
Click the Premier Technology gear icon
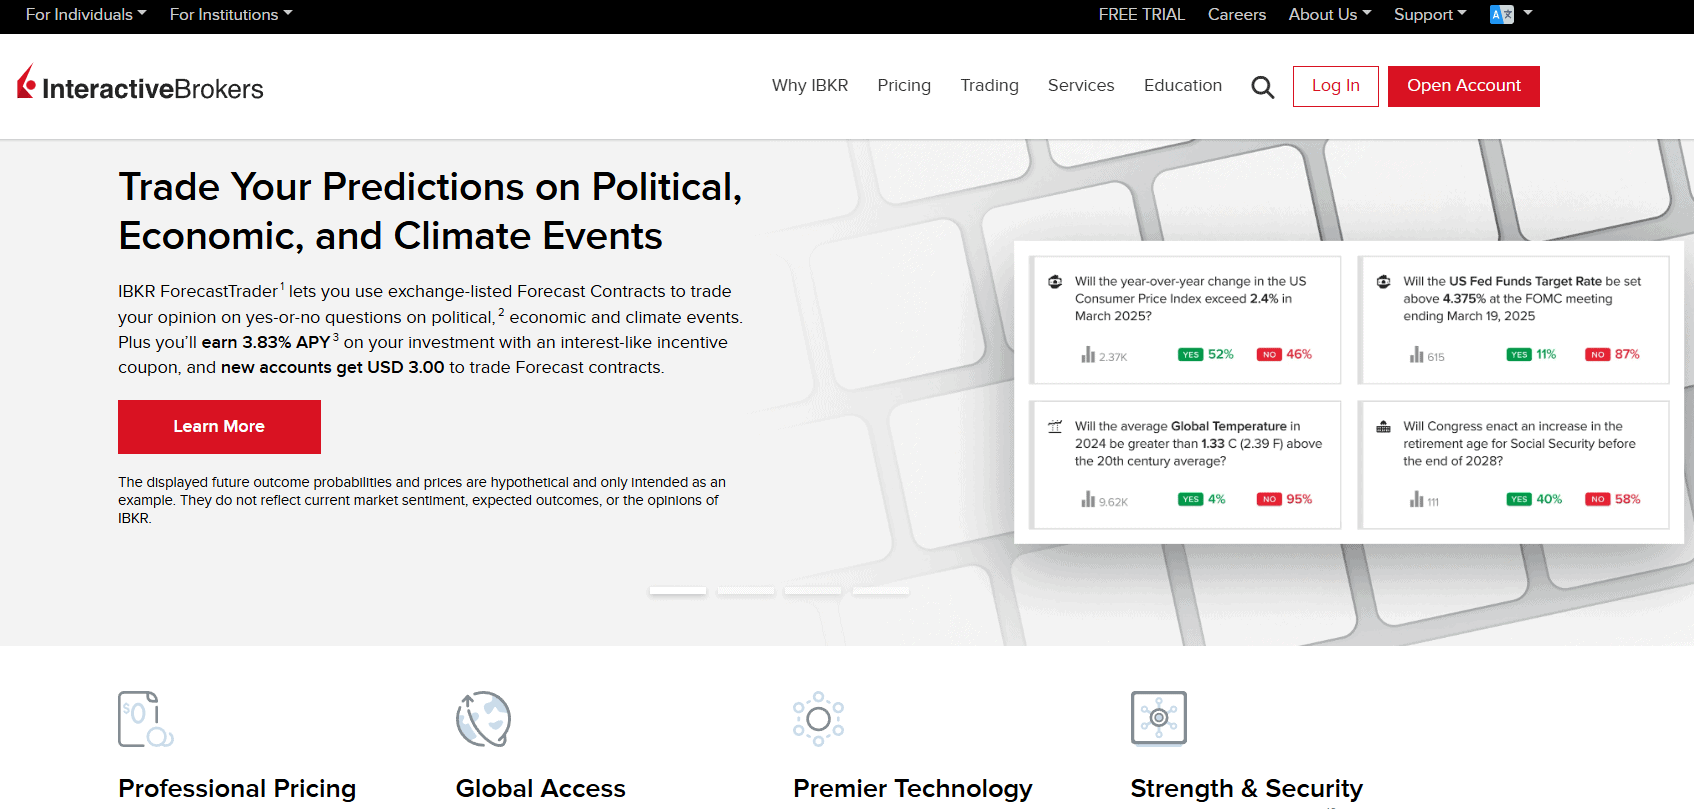tap(819, 719)
